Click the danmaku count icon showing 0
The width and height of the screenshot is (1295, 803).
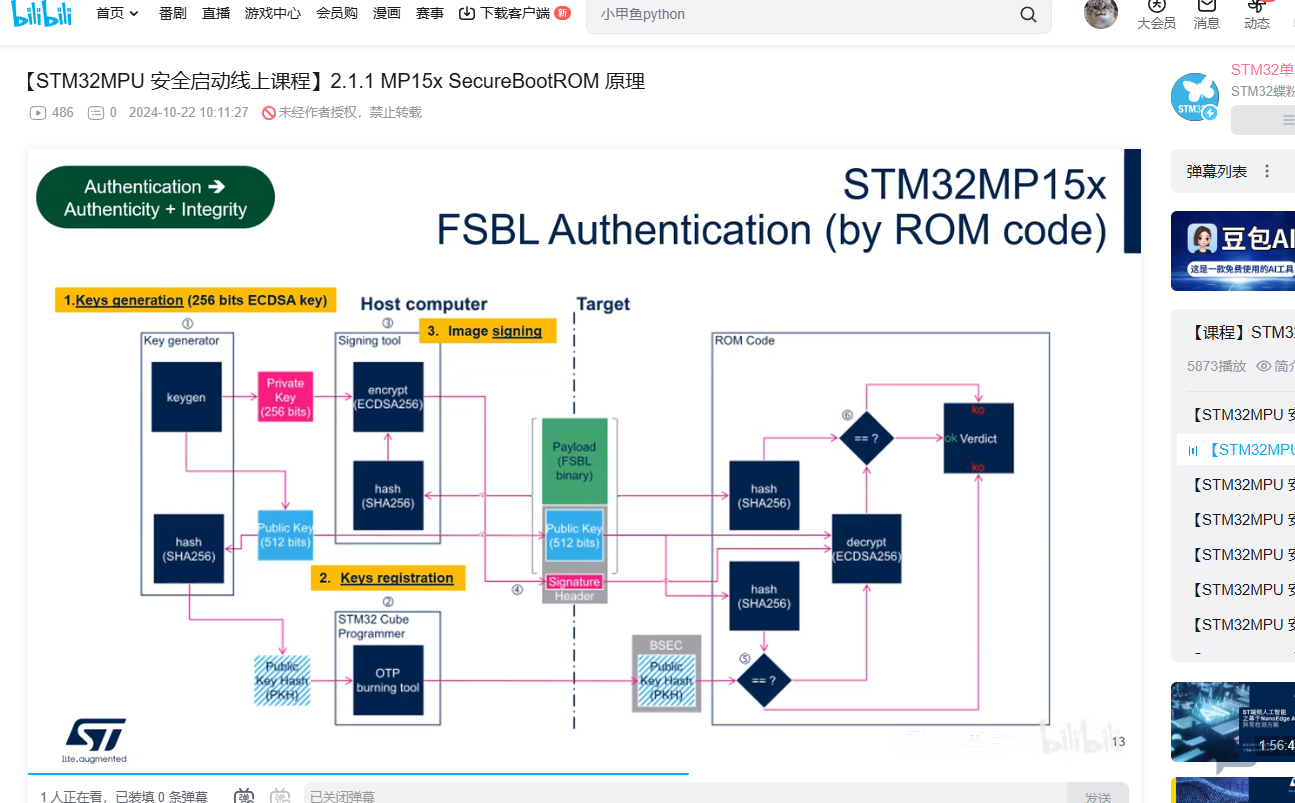pos(96,113)
